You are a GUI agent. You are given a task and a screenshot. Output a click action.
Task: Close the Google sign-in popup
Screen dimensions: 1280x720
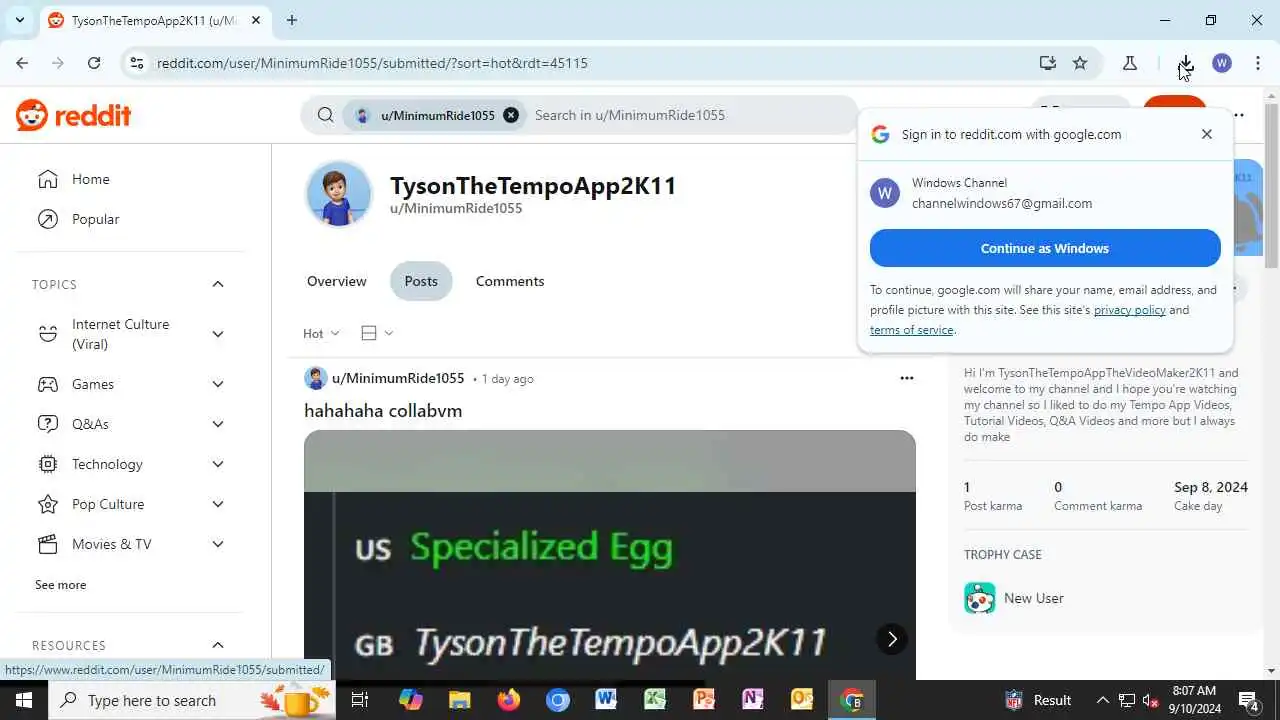[x=1207, y=134]
